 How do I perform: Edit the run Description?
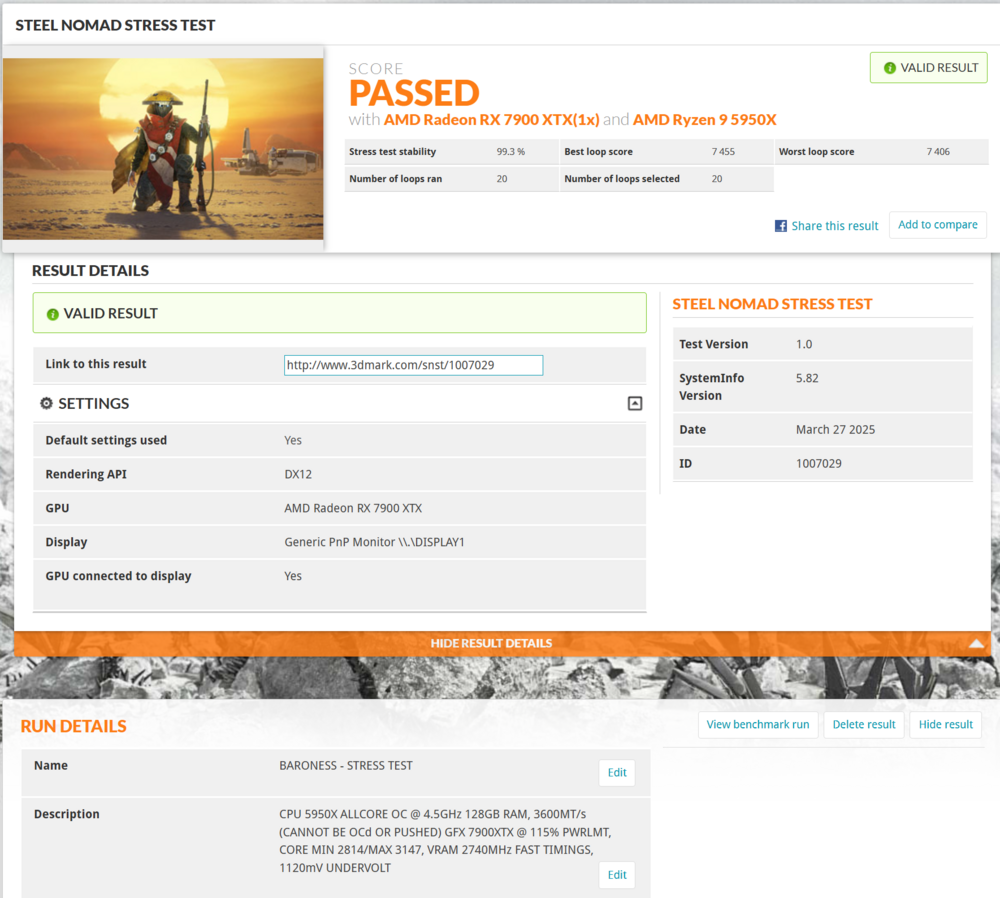[x=617, y=875]
